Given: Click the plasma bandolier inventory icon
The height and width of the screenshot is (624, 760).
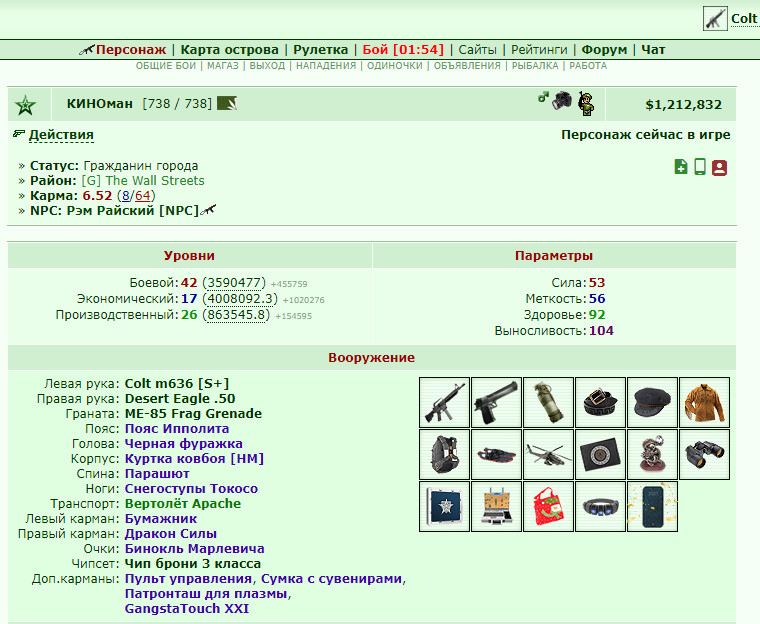Looking at the screenshot, I should (600, 506).
